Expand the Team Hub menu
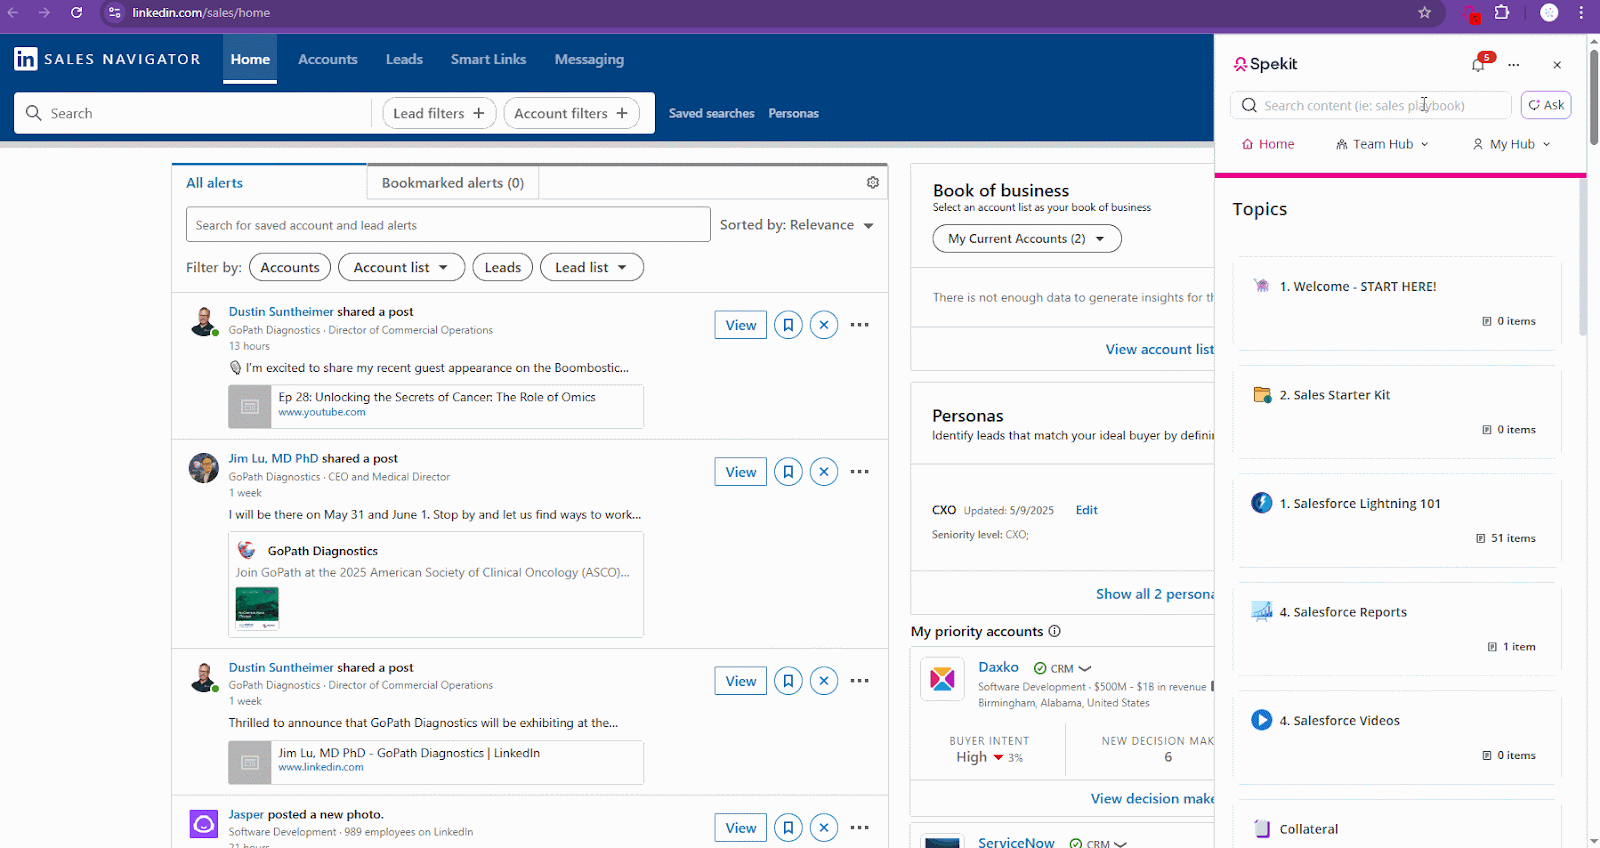 (x=1382, y=144)
